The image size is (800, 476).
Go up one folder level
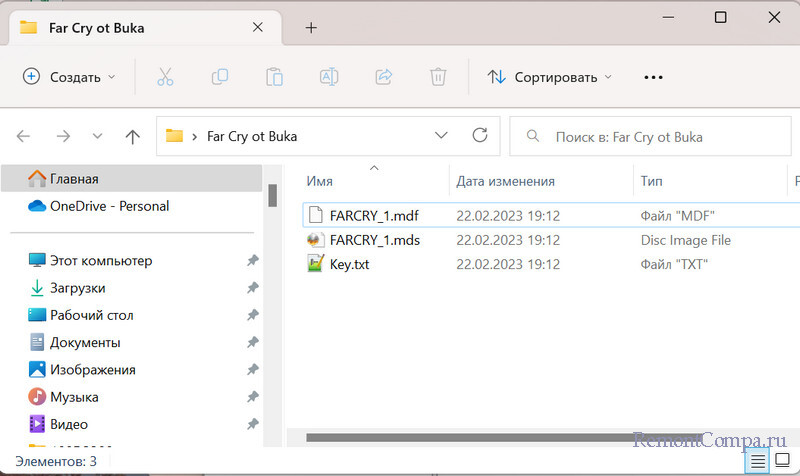tap(133, 136)
